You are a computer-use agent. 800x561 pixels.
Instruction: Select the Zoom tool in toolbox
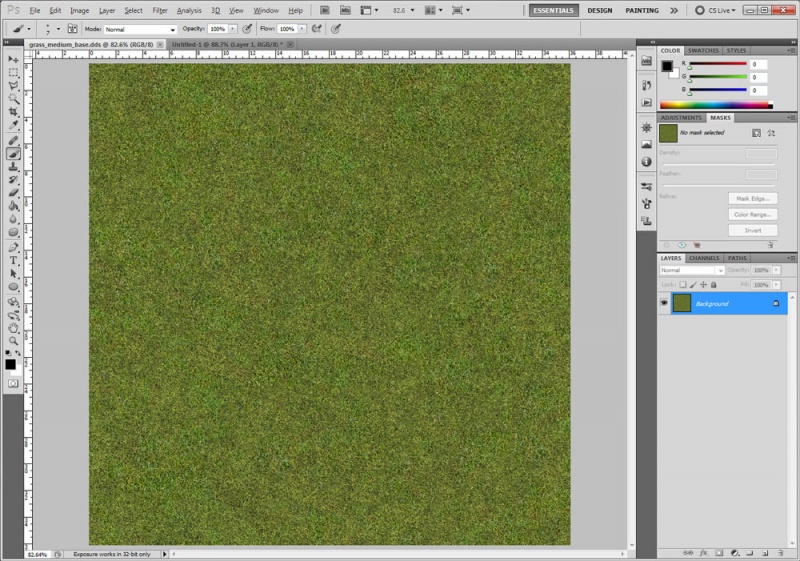pos(14,340)
